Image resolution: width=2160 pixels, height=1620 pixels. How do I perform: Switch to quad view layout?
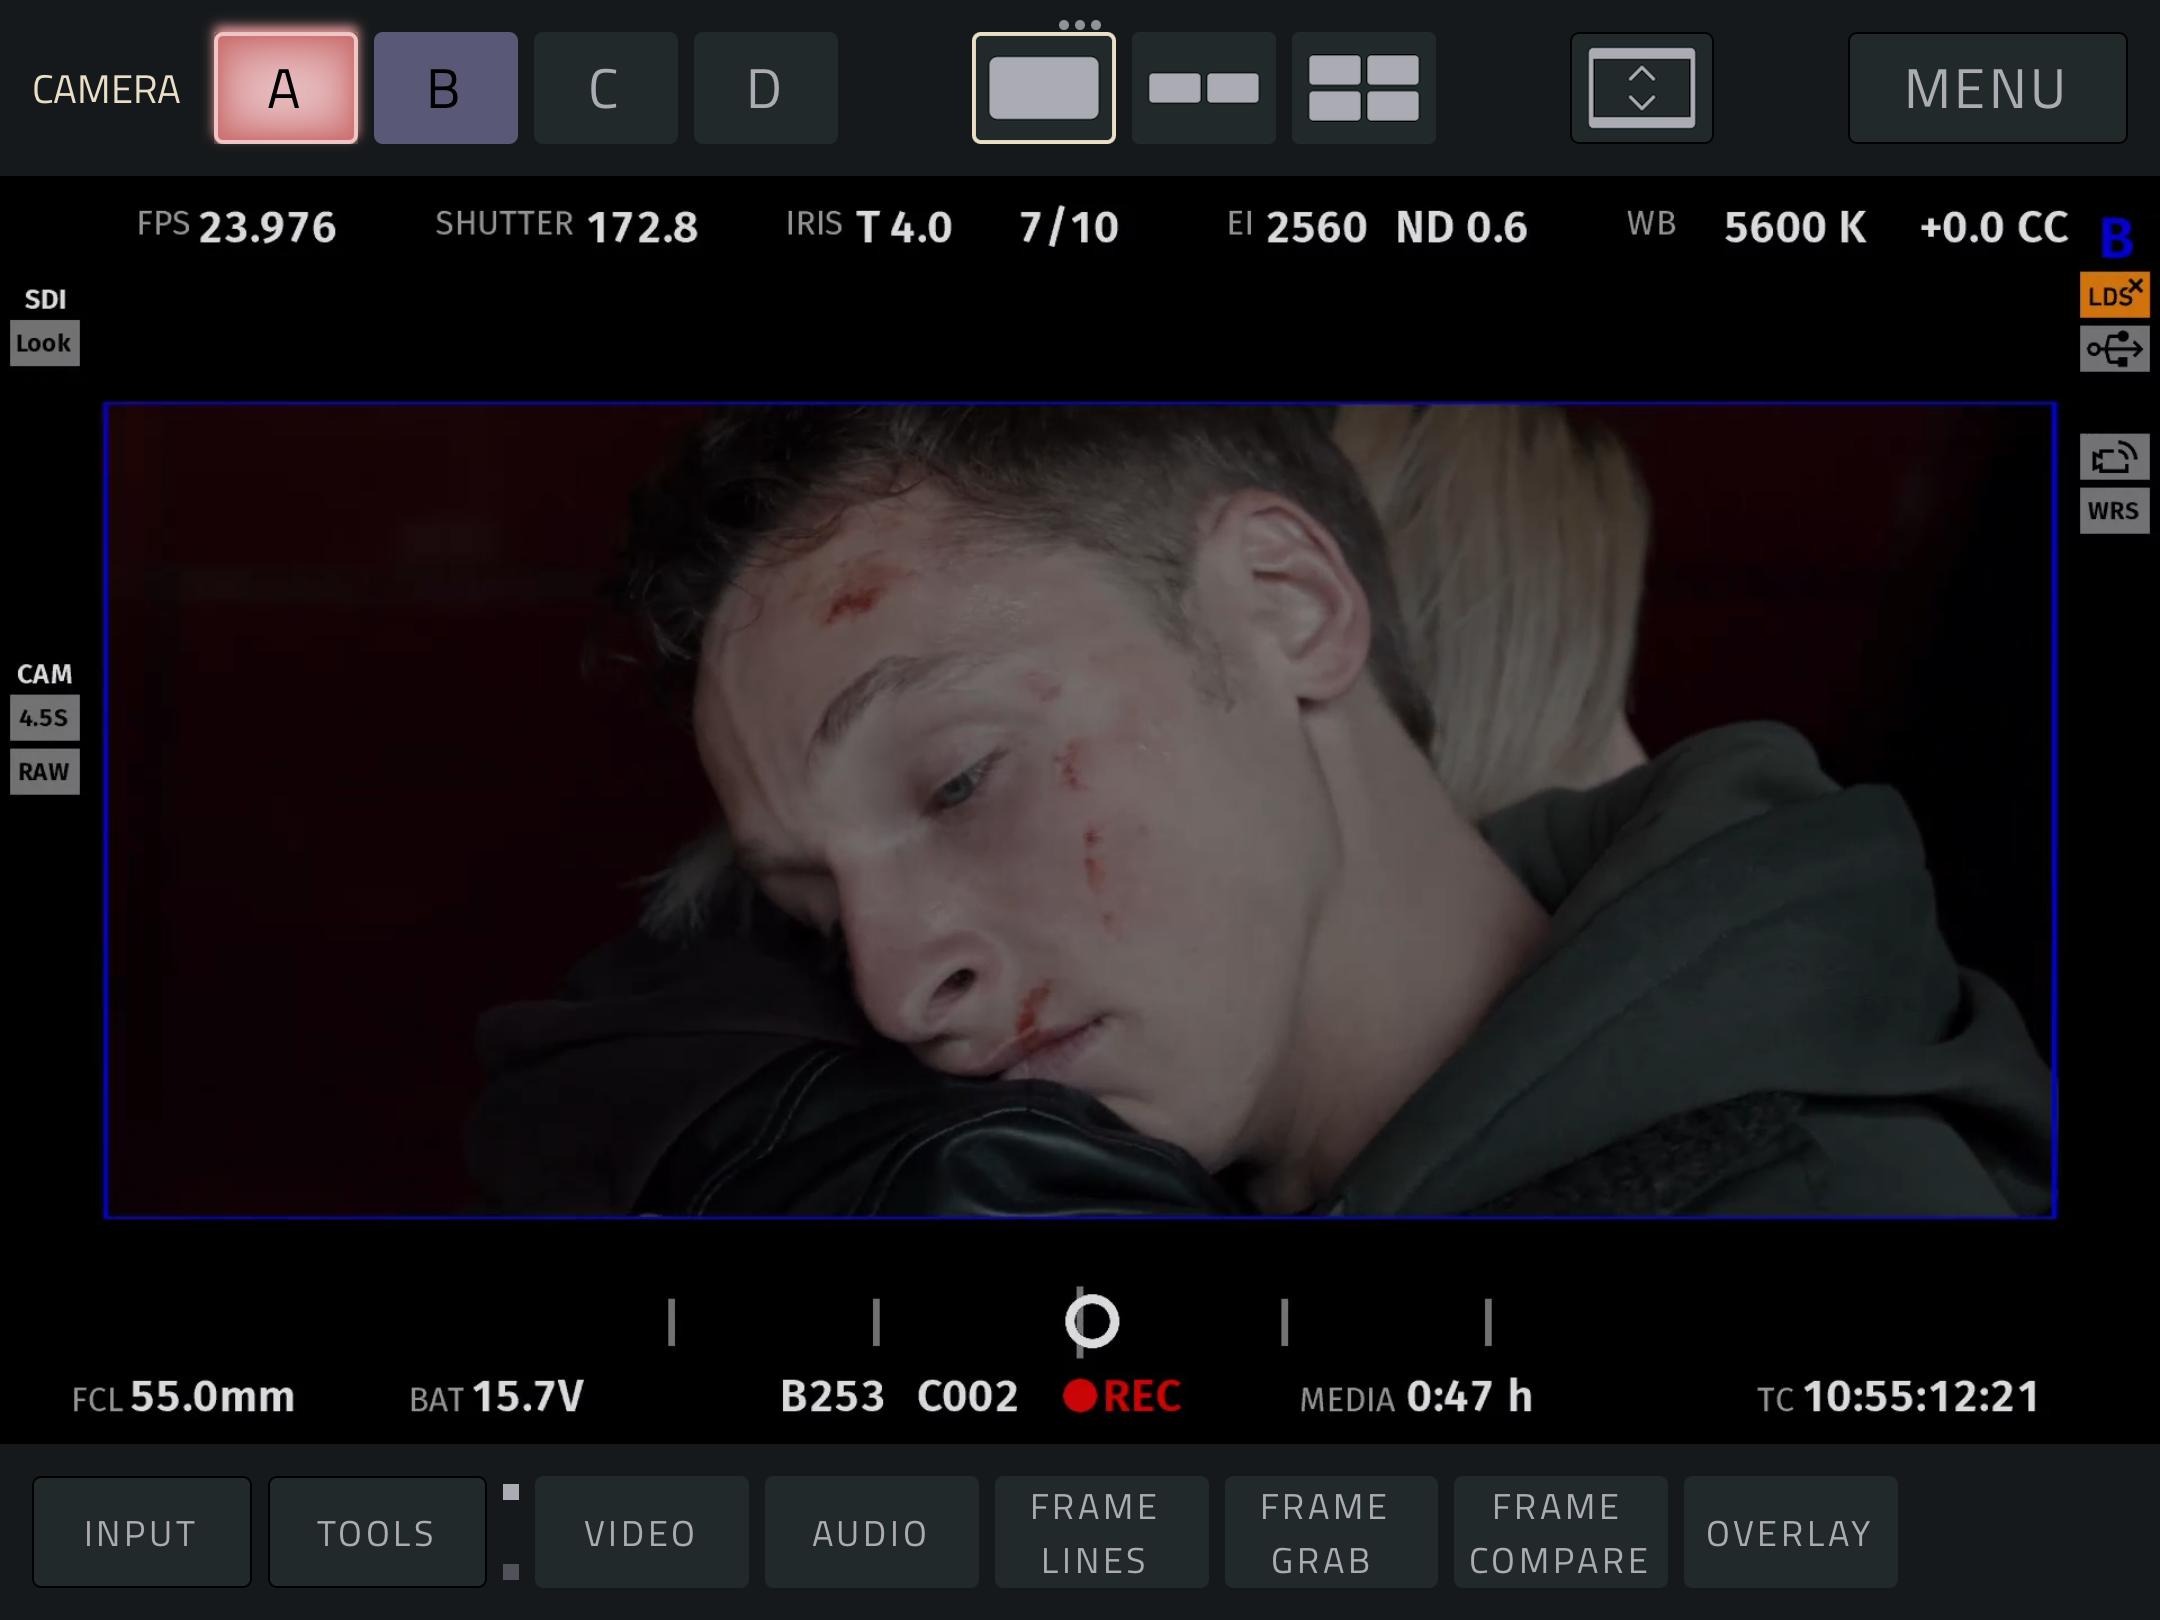coord(1363,88)
